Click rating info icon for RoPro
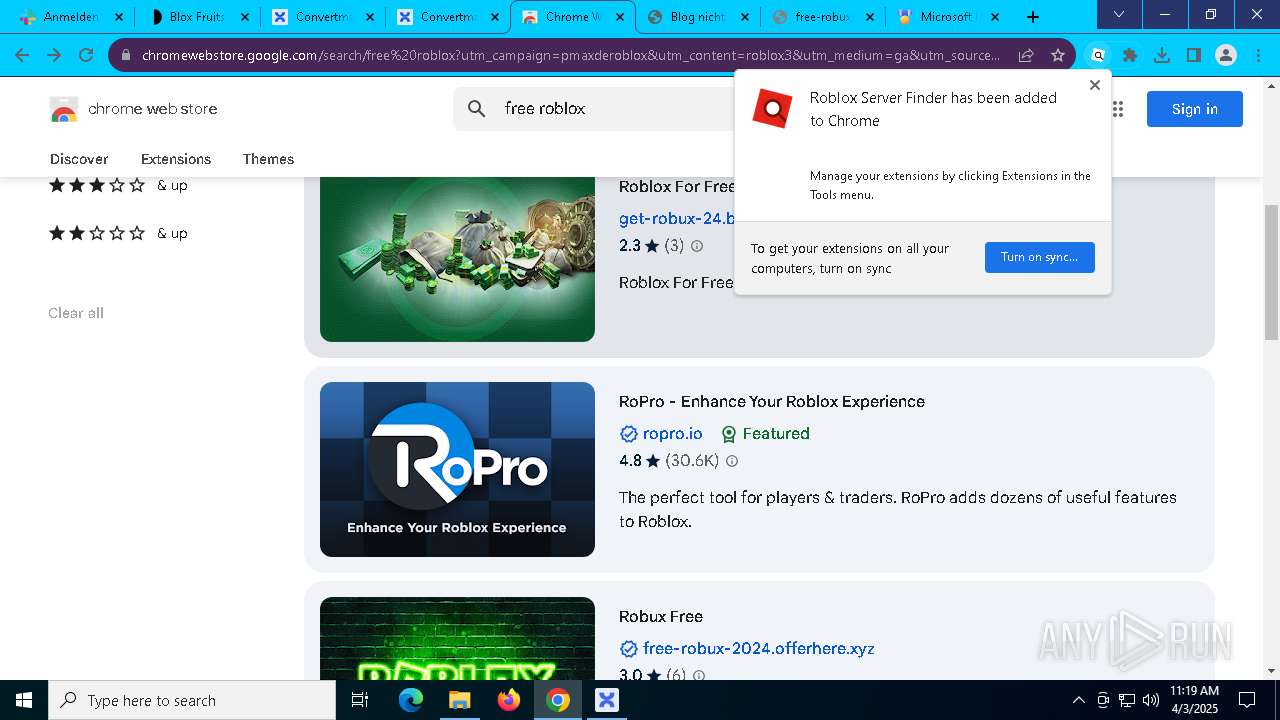1280x720 pixels. point(732,461)
